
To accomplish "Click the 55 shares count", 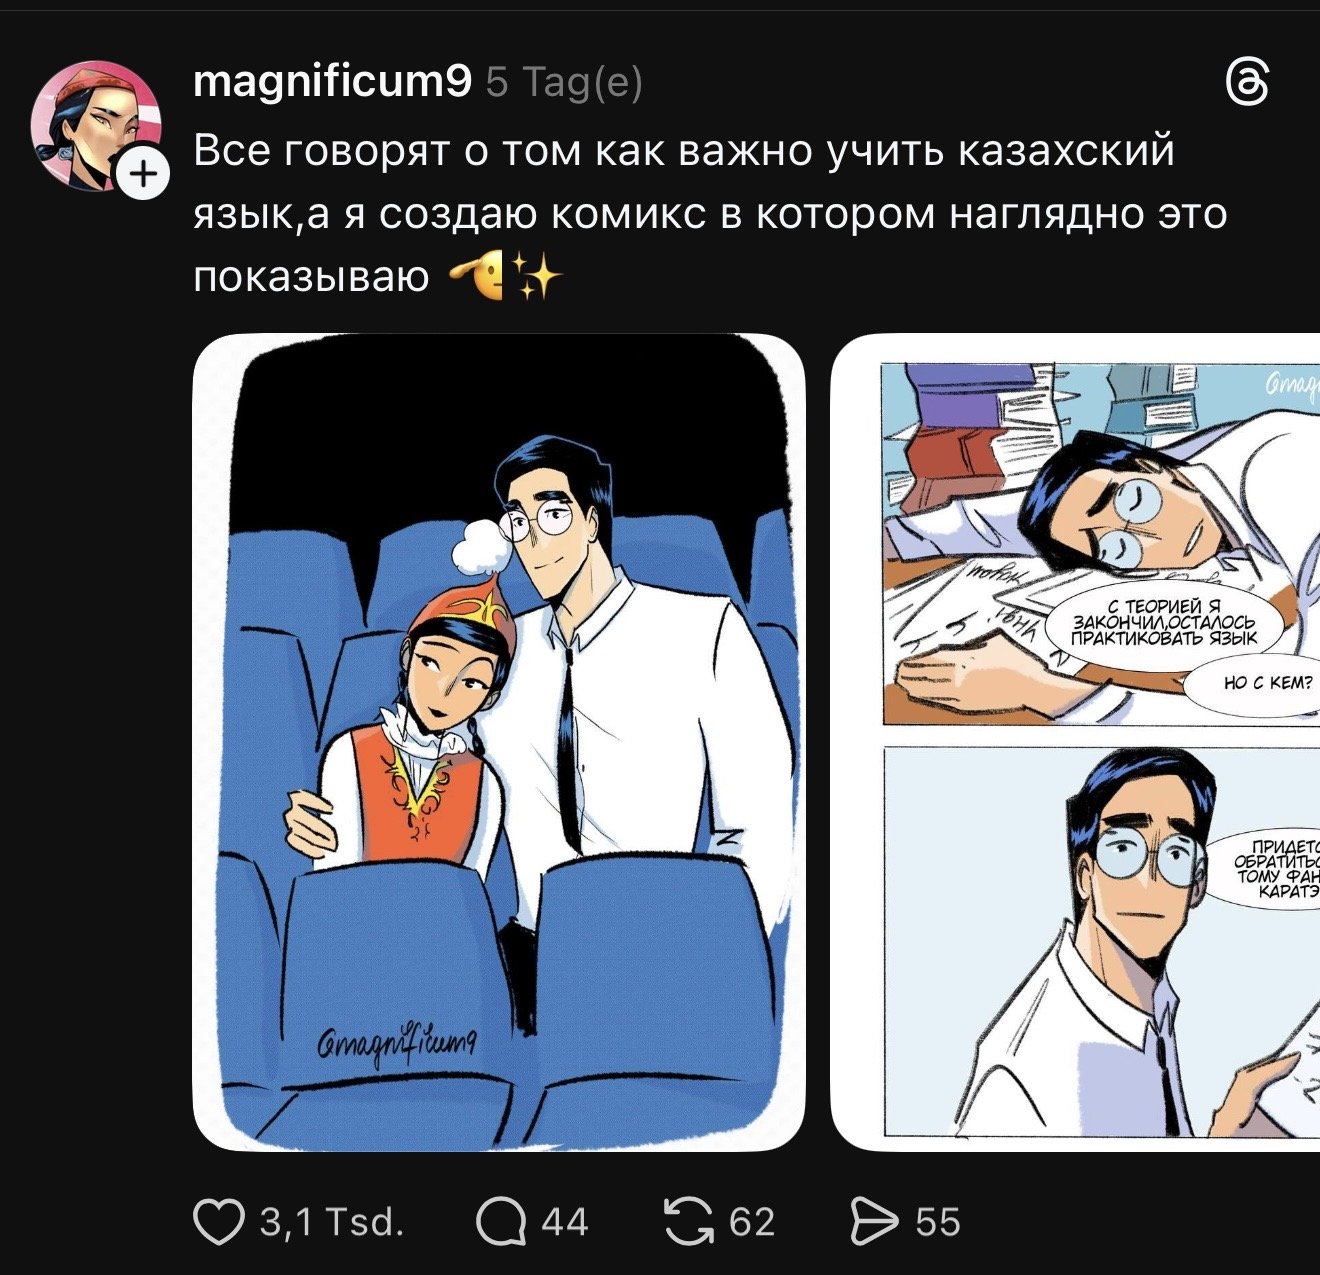I will tap(938, 1222).
